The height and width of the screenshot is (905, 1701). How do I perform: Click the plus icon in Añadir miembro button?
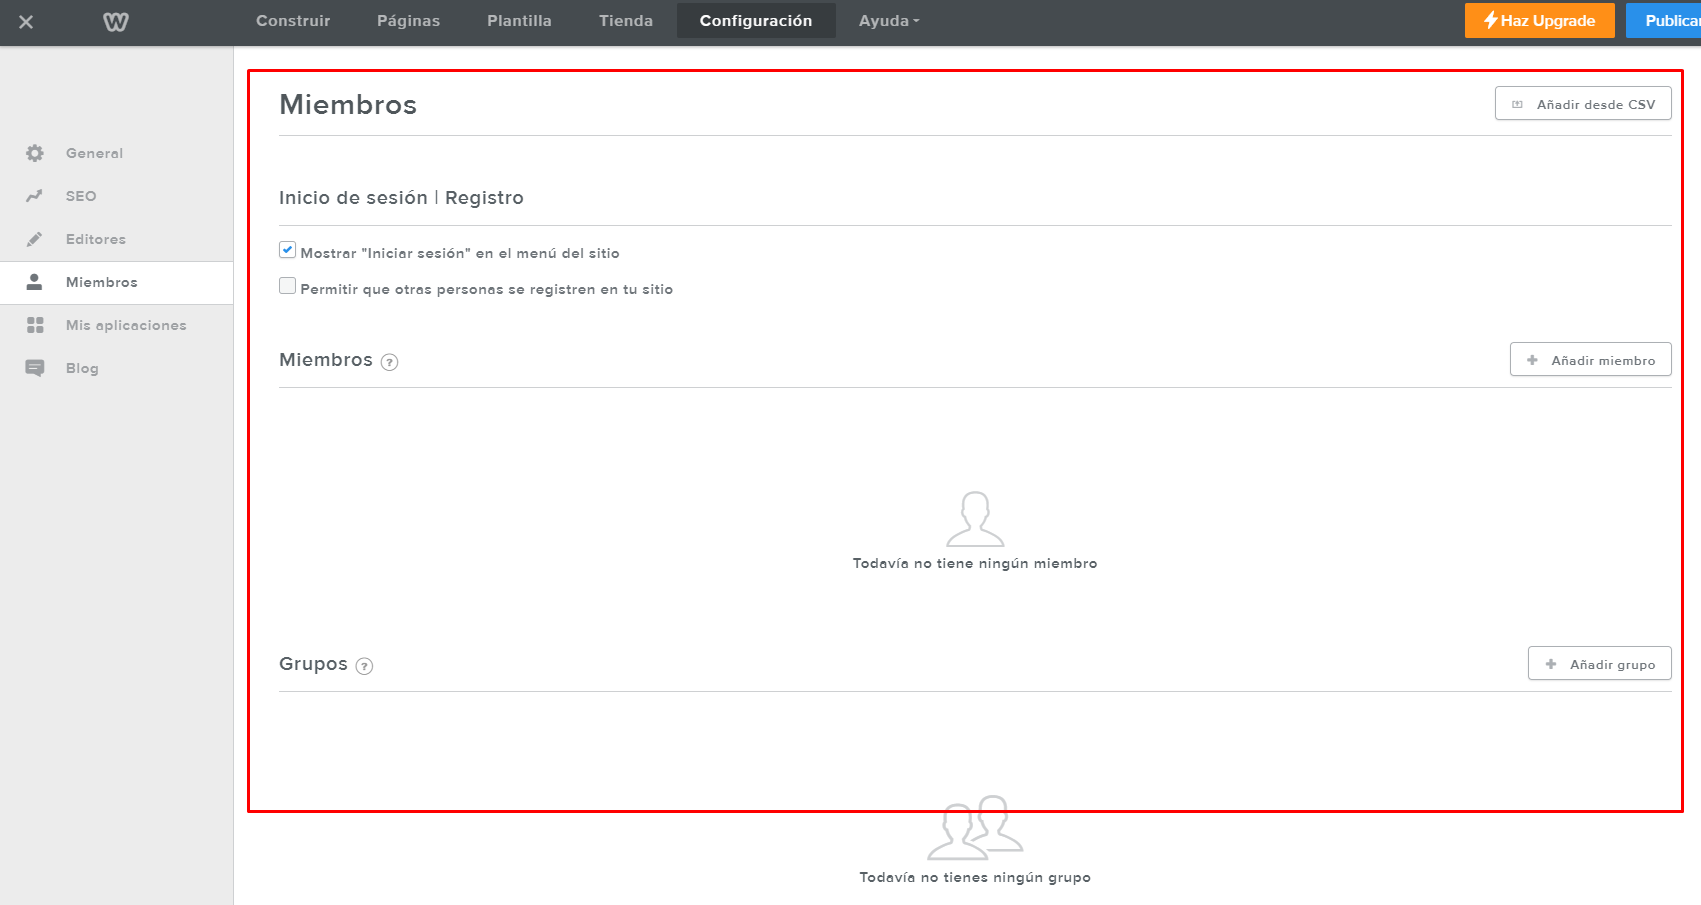tap(1532, 360)
